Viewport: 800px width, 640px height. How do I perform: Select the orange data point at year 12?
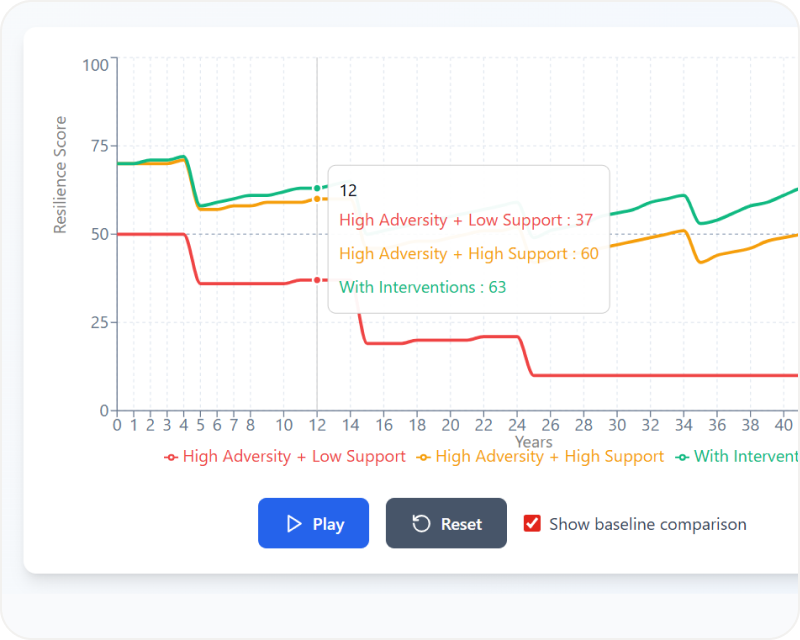(x=317, y=198)
